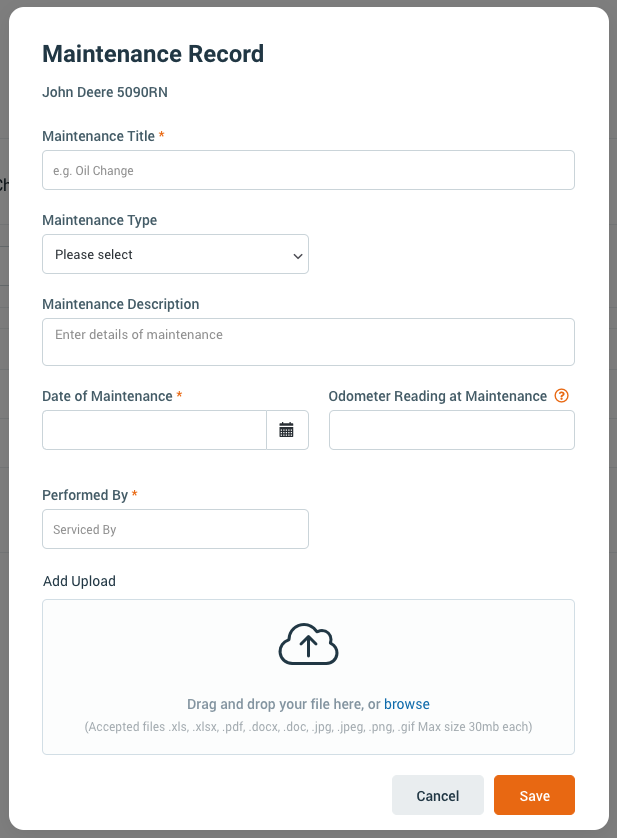Click the chevron on the Maintenance Type selector
This screenshot has height=838, width=617.
298,254
